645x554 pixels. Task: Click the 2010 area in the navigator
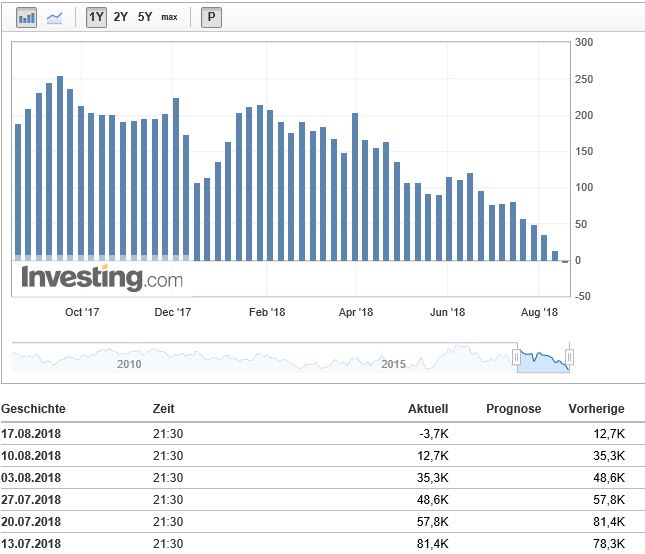click(x=127, y=363)
